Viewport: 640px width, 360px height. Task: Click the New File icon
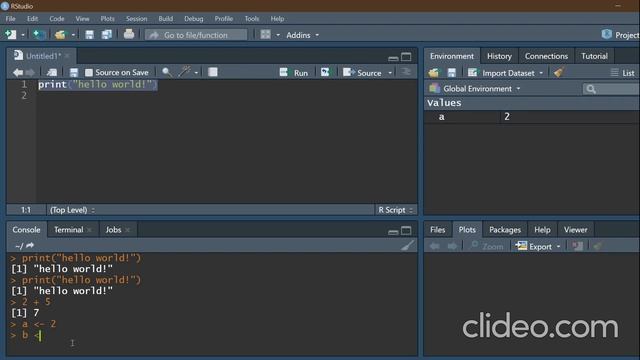point(11,35)
